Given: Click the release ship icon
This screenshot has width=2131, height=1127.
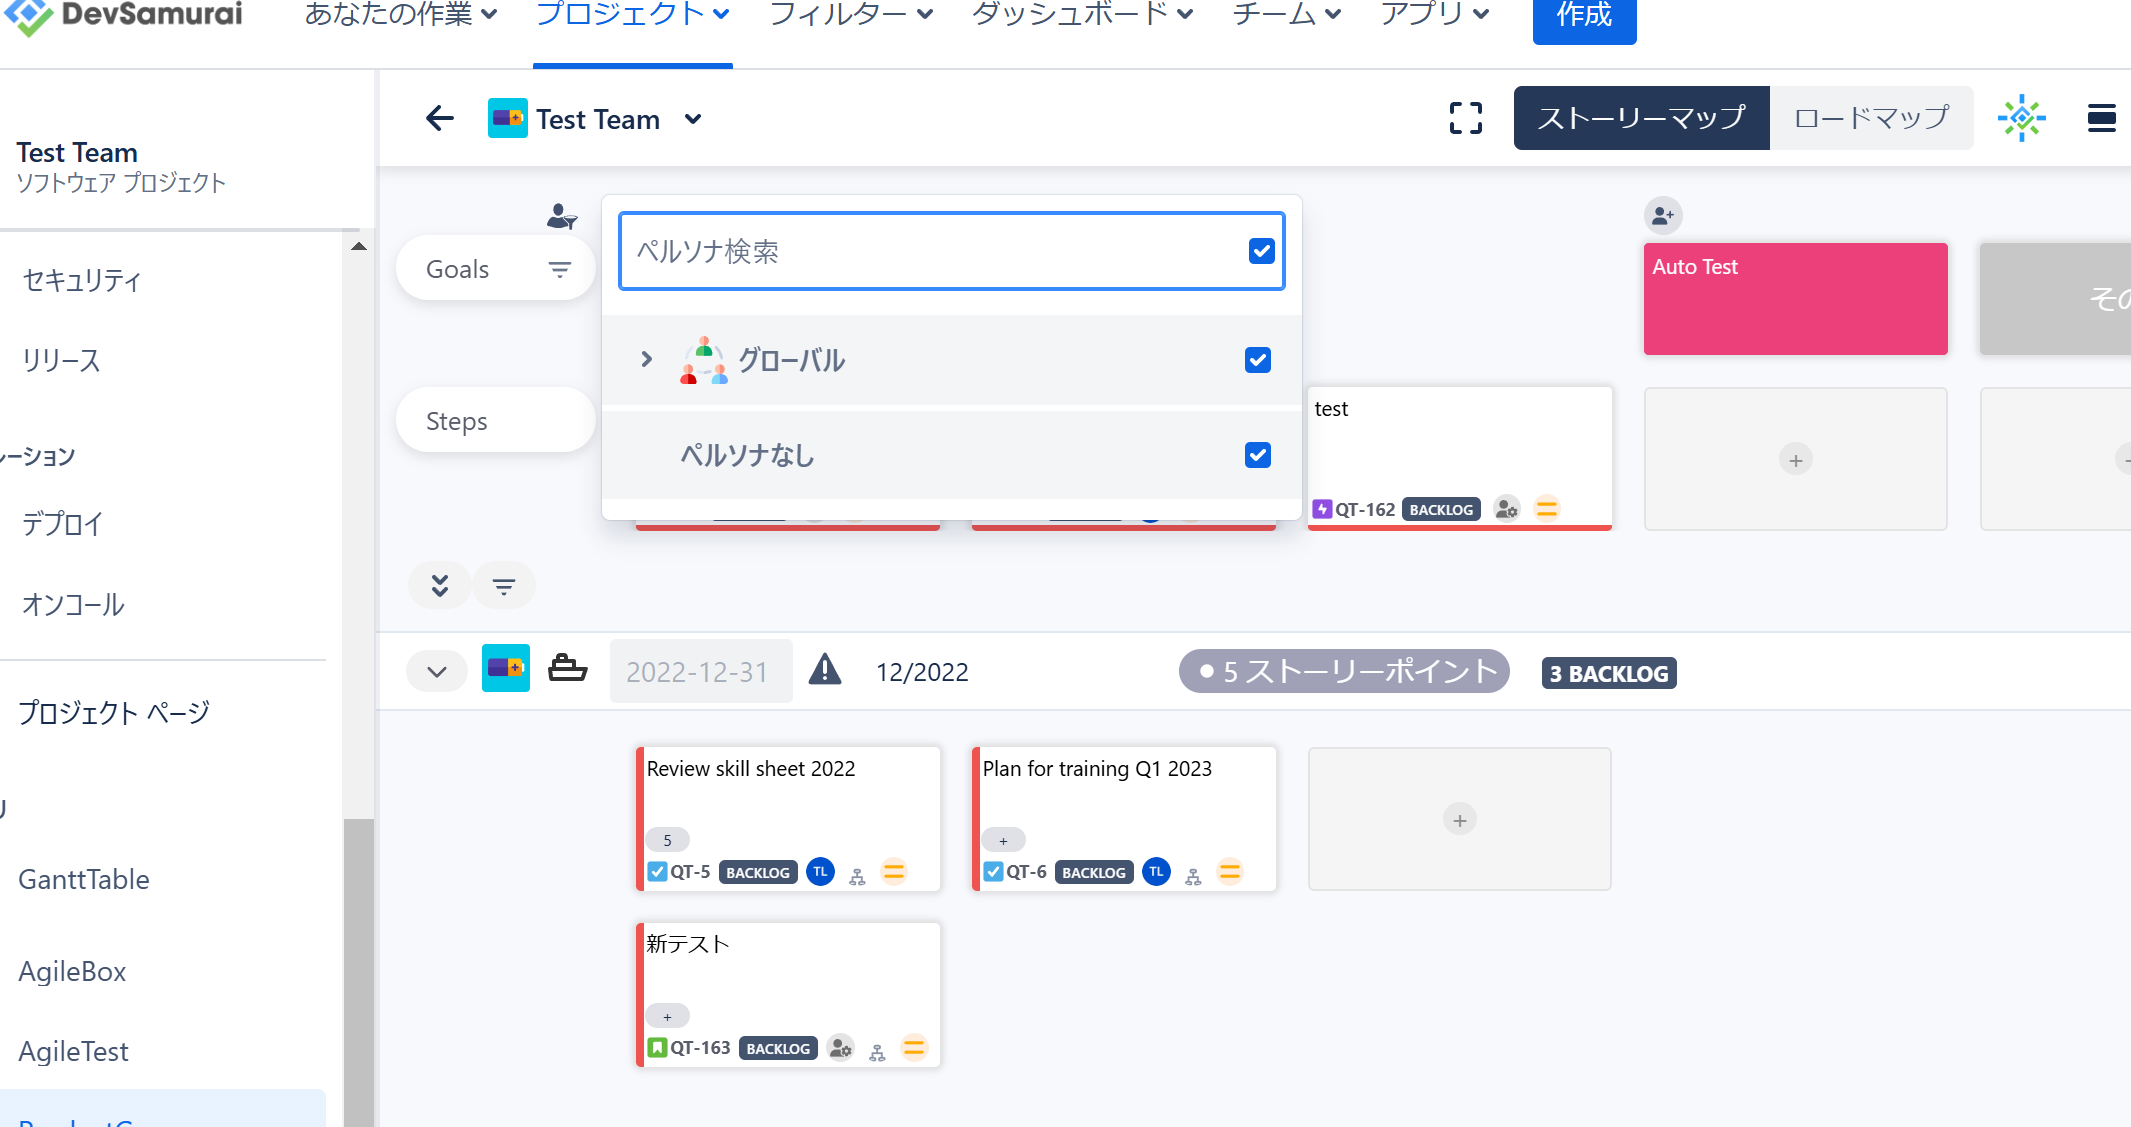Looking at the screenshot, I should tap(567, 669).
